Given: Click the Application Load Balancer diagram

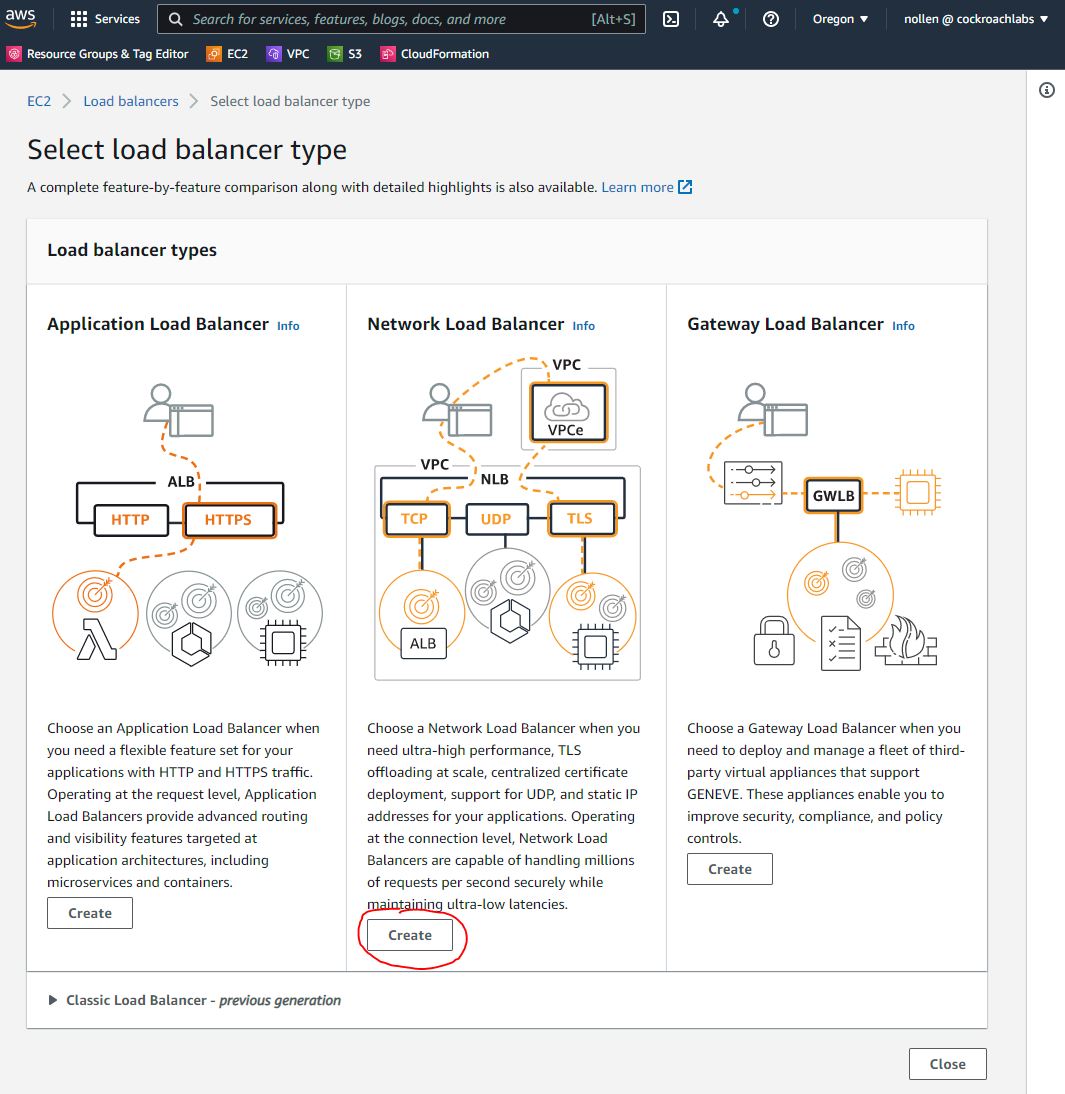Looking at the screenshot, I should 187,525.
